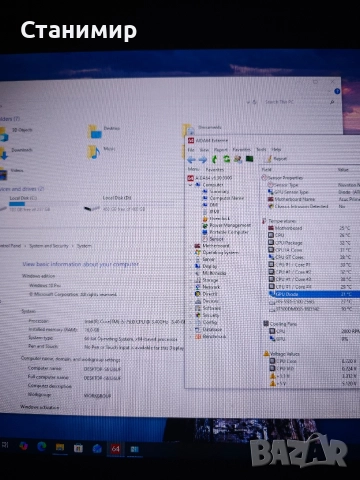Image resolution: width=360 pixels, height=480 pixels.
Task: Click the Operating System icon in AIDA64 tree
Action: [x=198, y=253]
